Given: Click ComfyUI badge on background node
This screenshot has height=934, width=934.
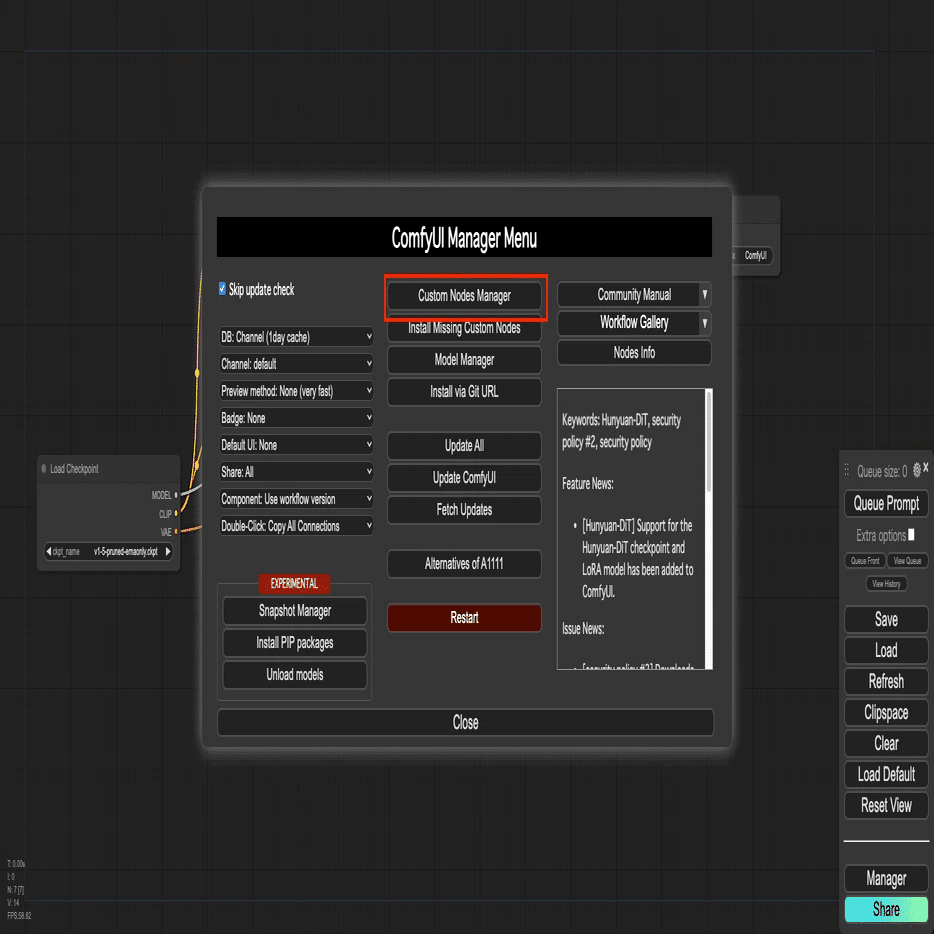Looking at the screenshot, I should (x=755, y=256).
